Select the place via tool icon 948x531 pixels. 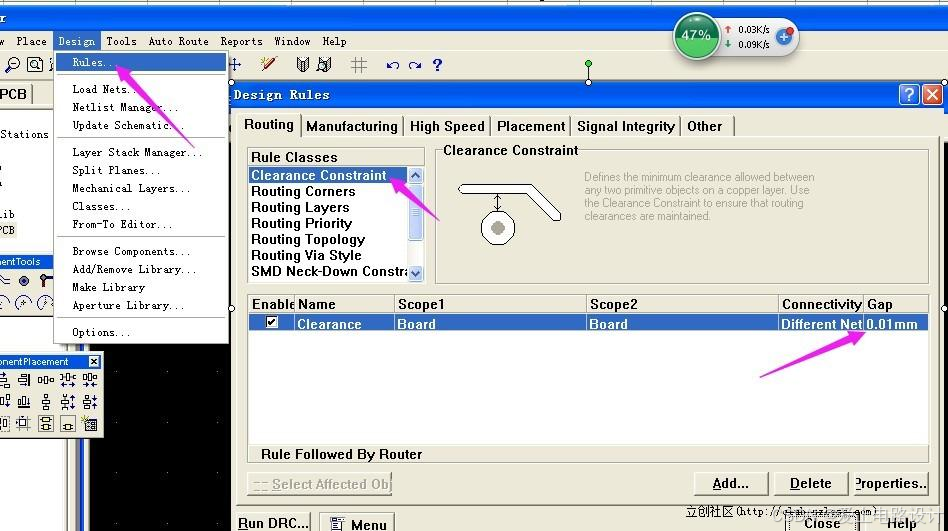click(x=24, y=281)
